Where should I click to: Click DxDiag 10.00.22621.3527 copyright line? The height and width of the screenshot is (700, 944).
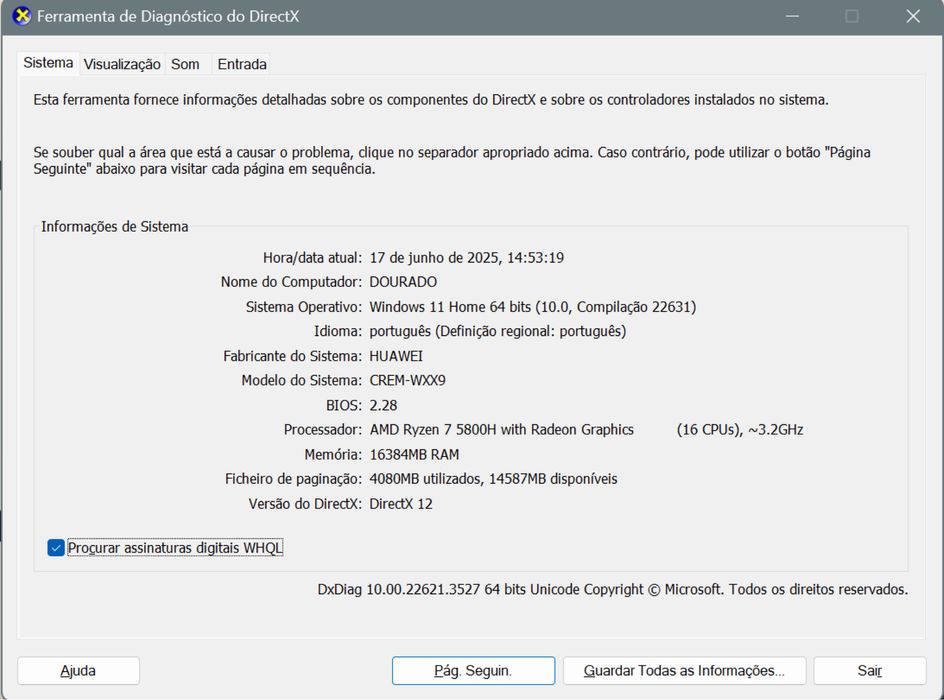pos(613,589)
